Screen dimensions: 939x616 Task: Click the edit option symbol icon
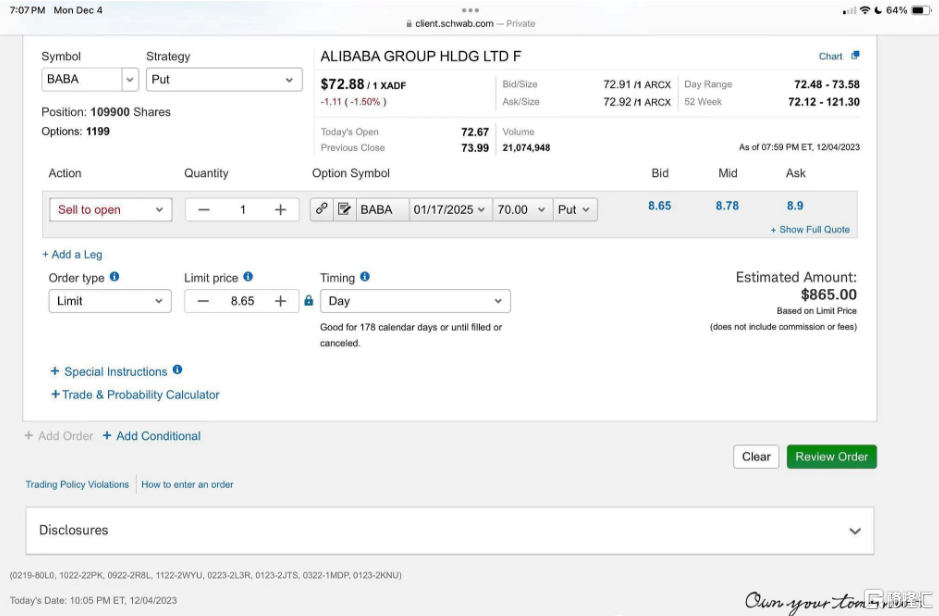coord(344,209)
